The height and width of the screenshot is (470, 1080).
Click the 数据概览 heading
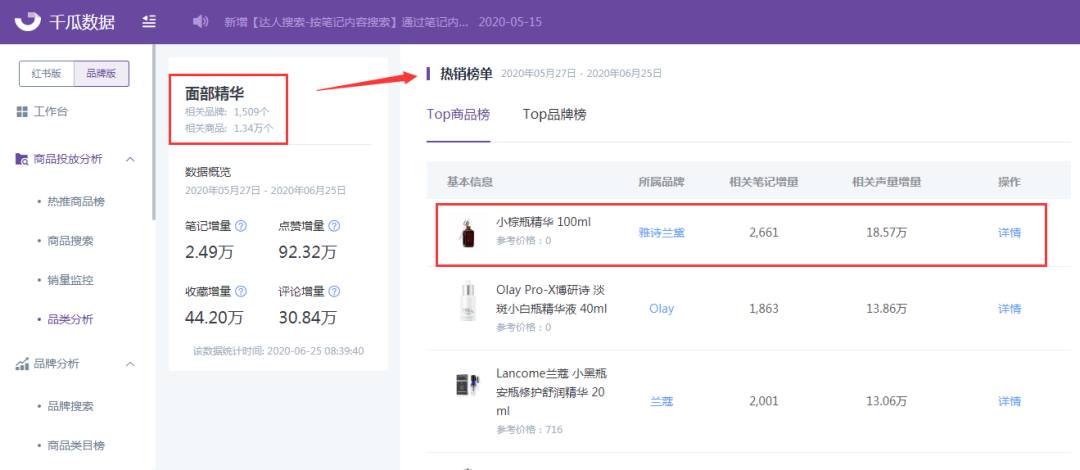click(x=208, y=172)
